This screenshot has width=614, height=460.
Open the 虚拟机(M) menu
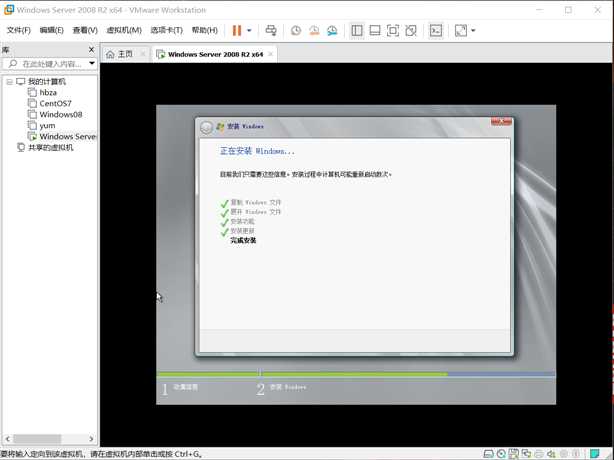coord(124,30)
